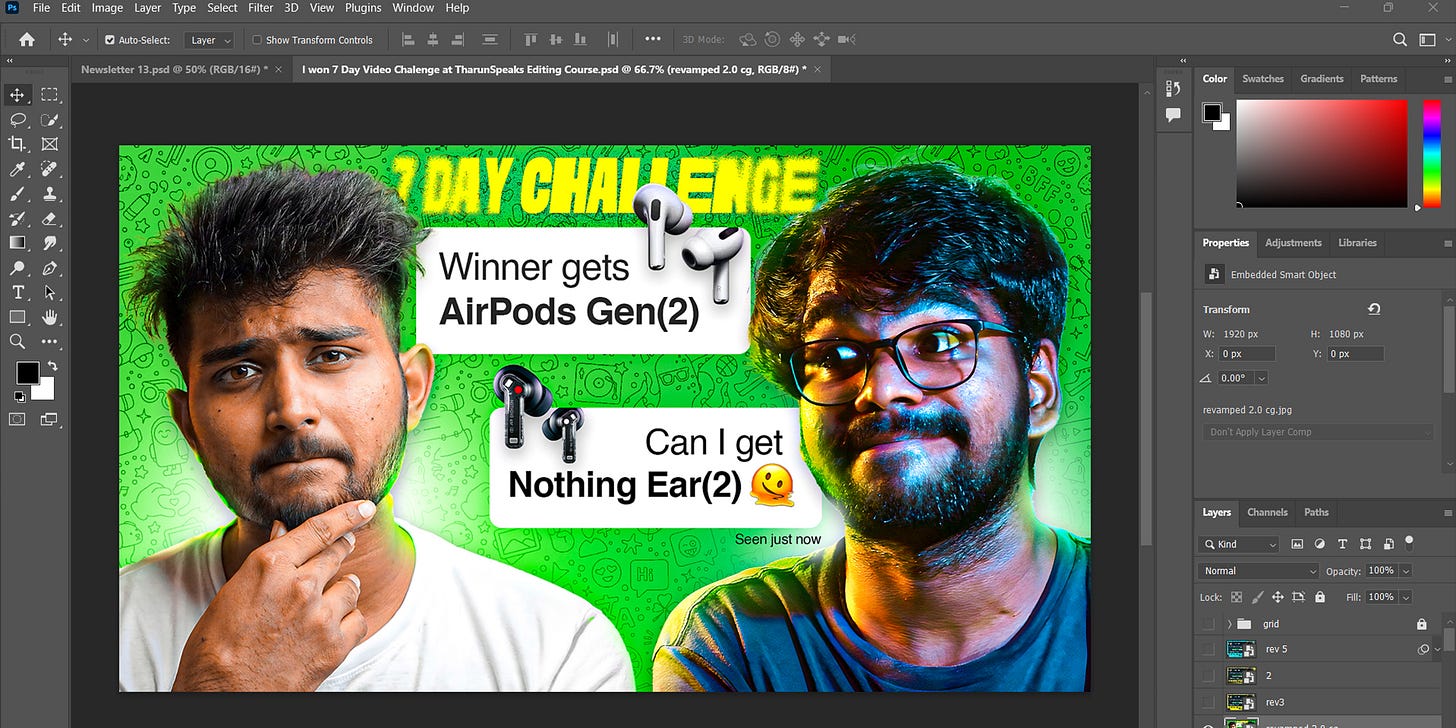Select the Move tool in the toolbox
1456x728 pixels.
[18, 95]
